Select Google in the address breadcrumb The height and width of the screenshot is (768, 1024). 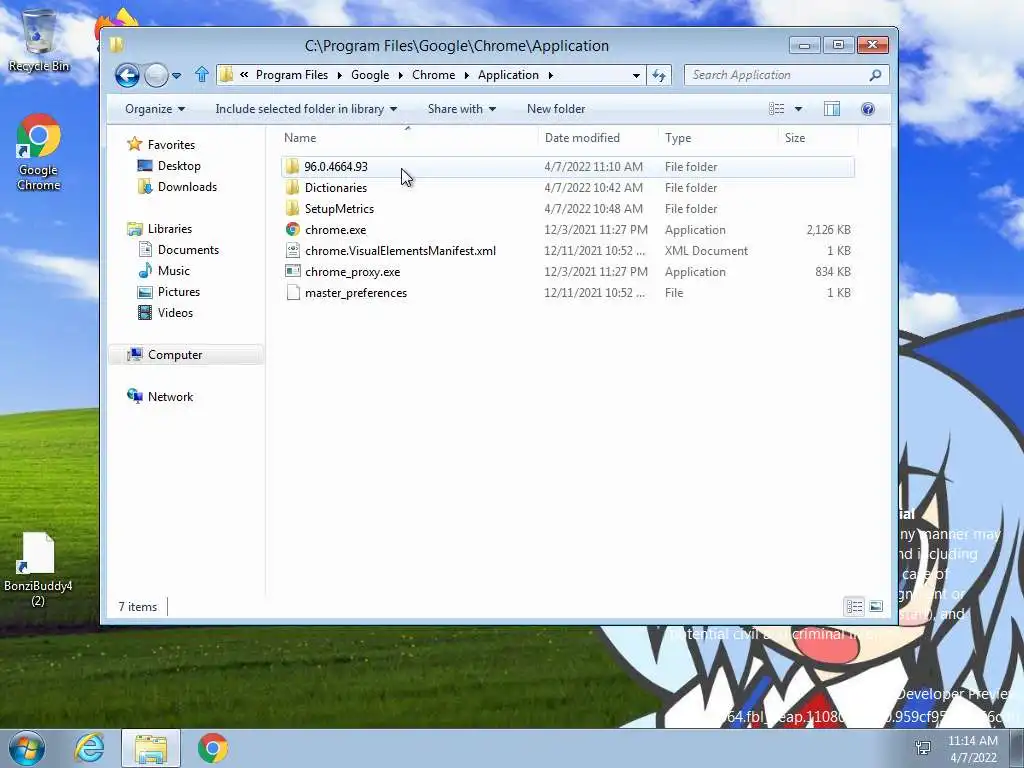click(370, 75)
